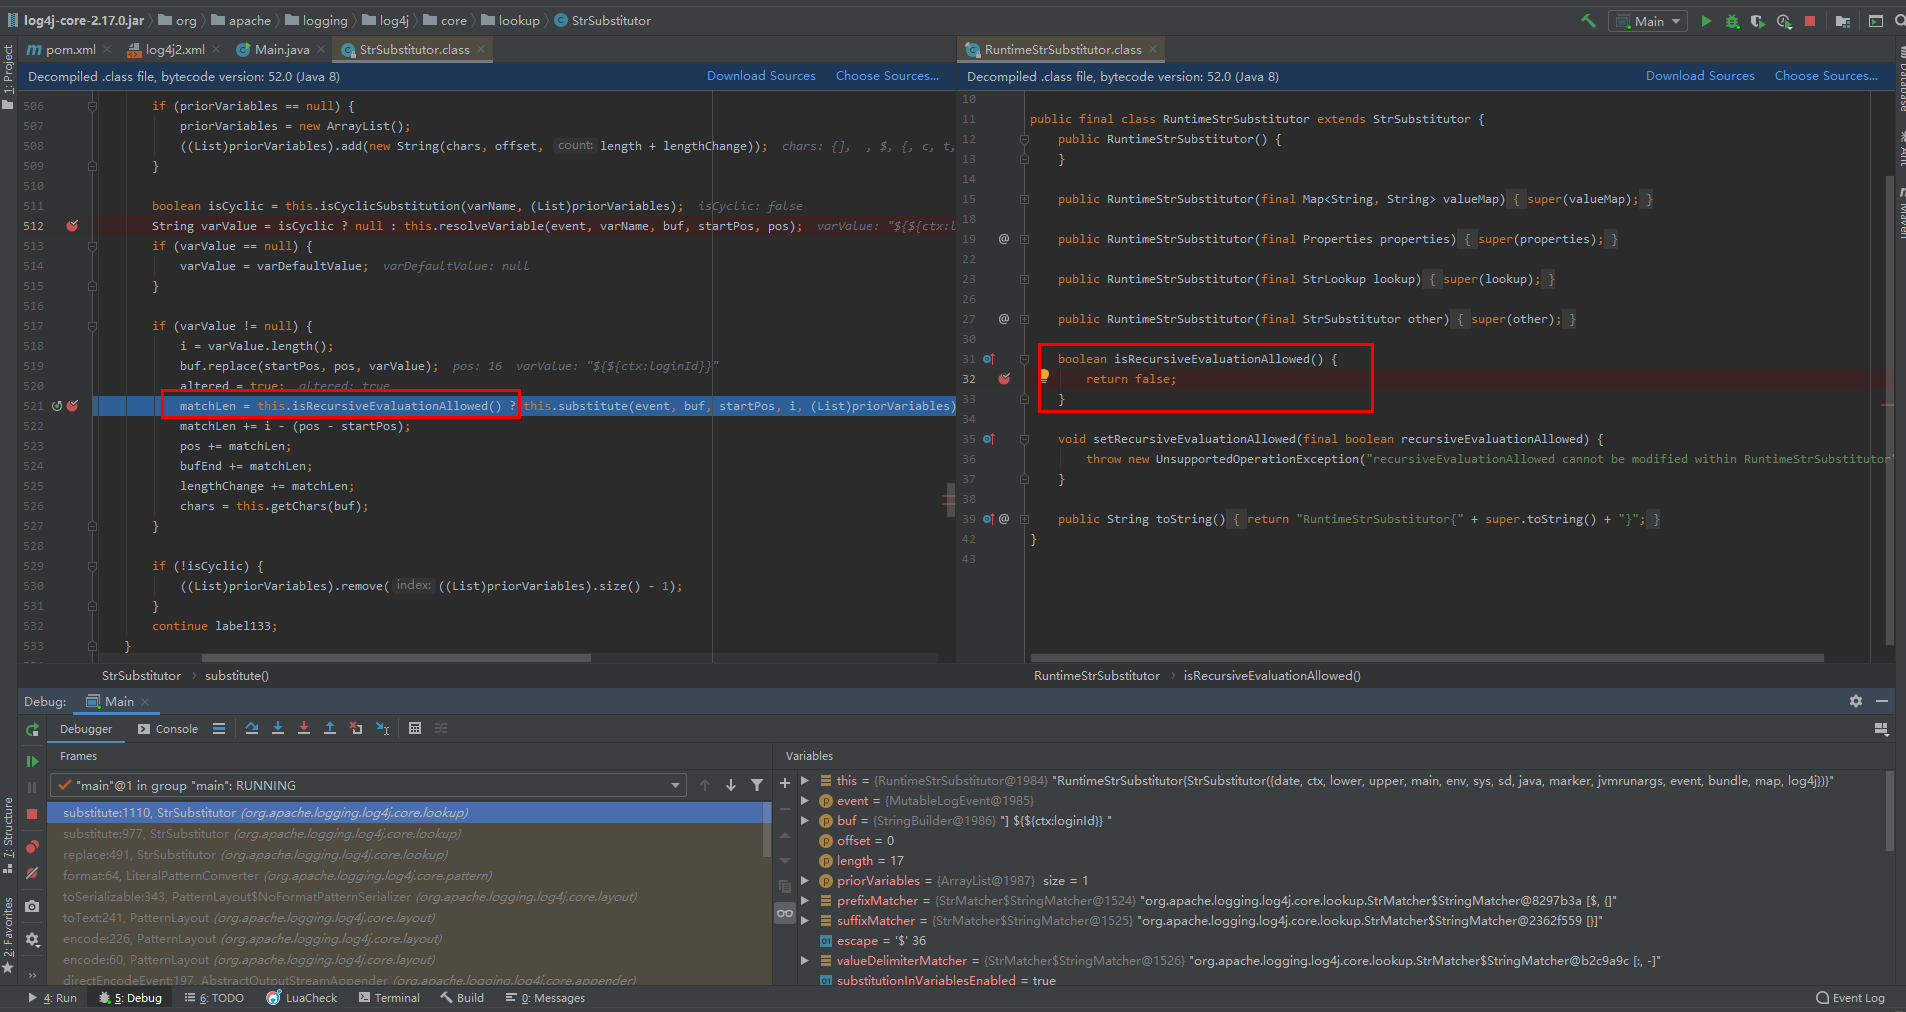Screen dimensions: 1906x1012
Task: Build the project with the hammer icon
Action: [x=1588, y=21]
